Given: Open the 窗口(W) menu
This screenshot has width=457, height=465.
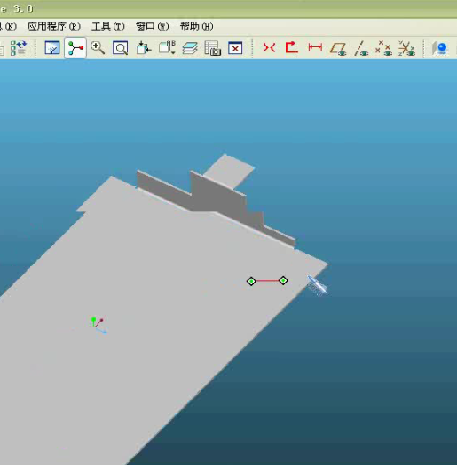Looking at the screenshot, I should click(152, 26).
